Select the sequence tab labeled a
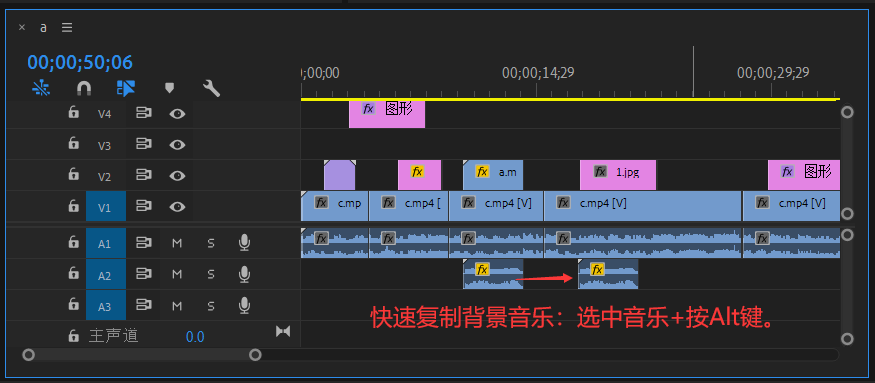 44,27
